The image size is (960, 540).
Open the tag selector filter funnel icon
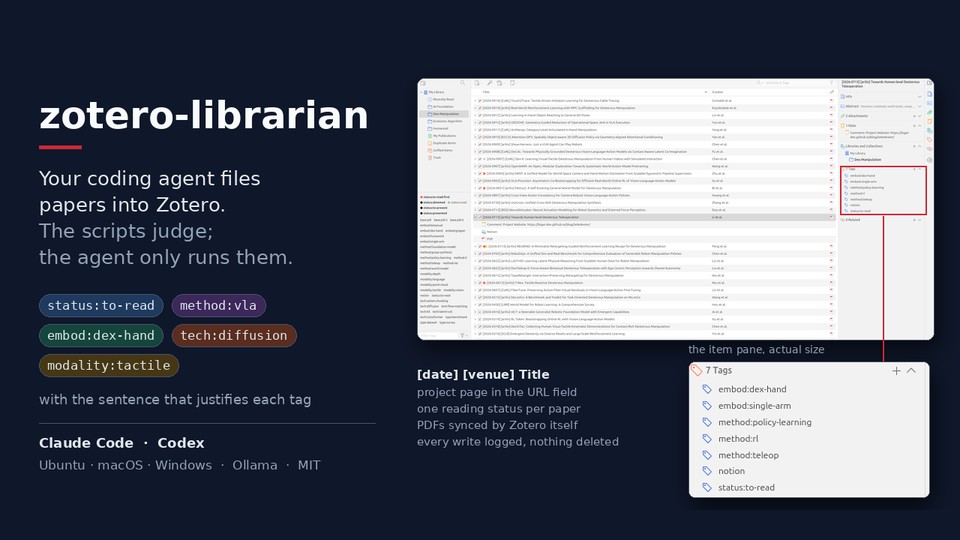462,336
